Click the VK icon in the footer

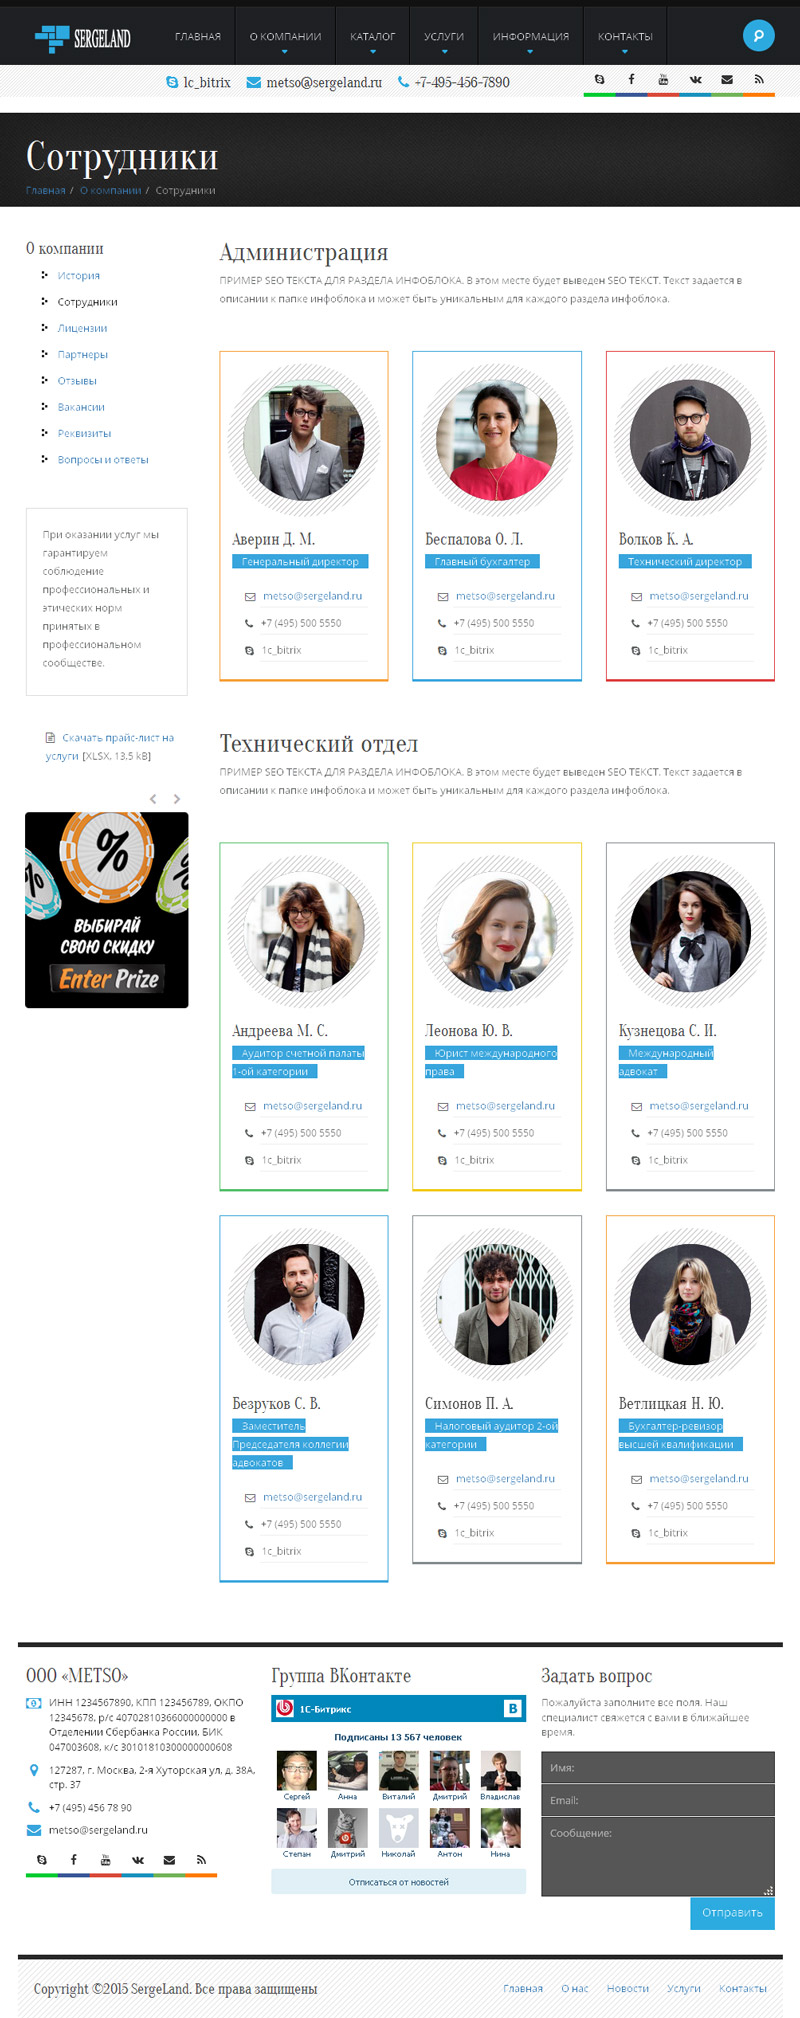pos(137,1860)
